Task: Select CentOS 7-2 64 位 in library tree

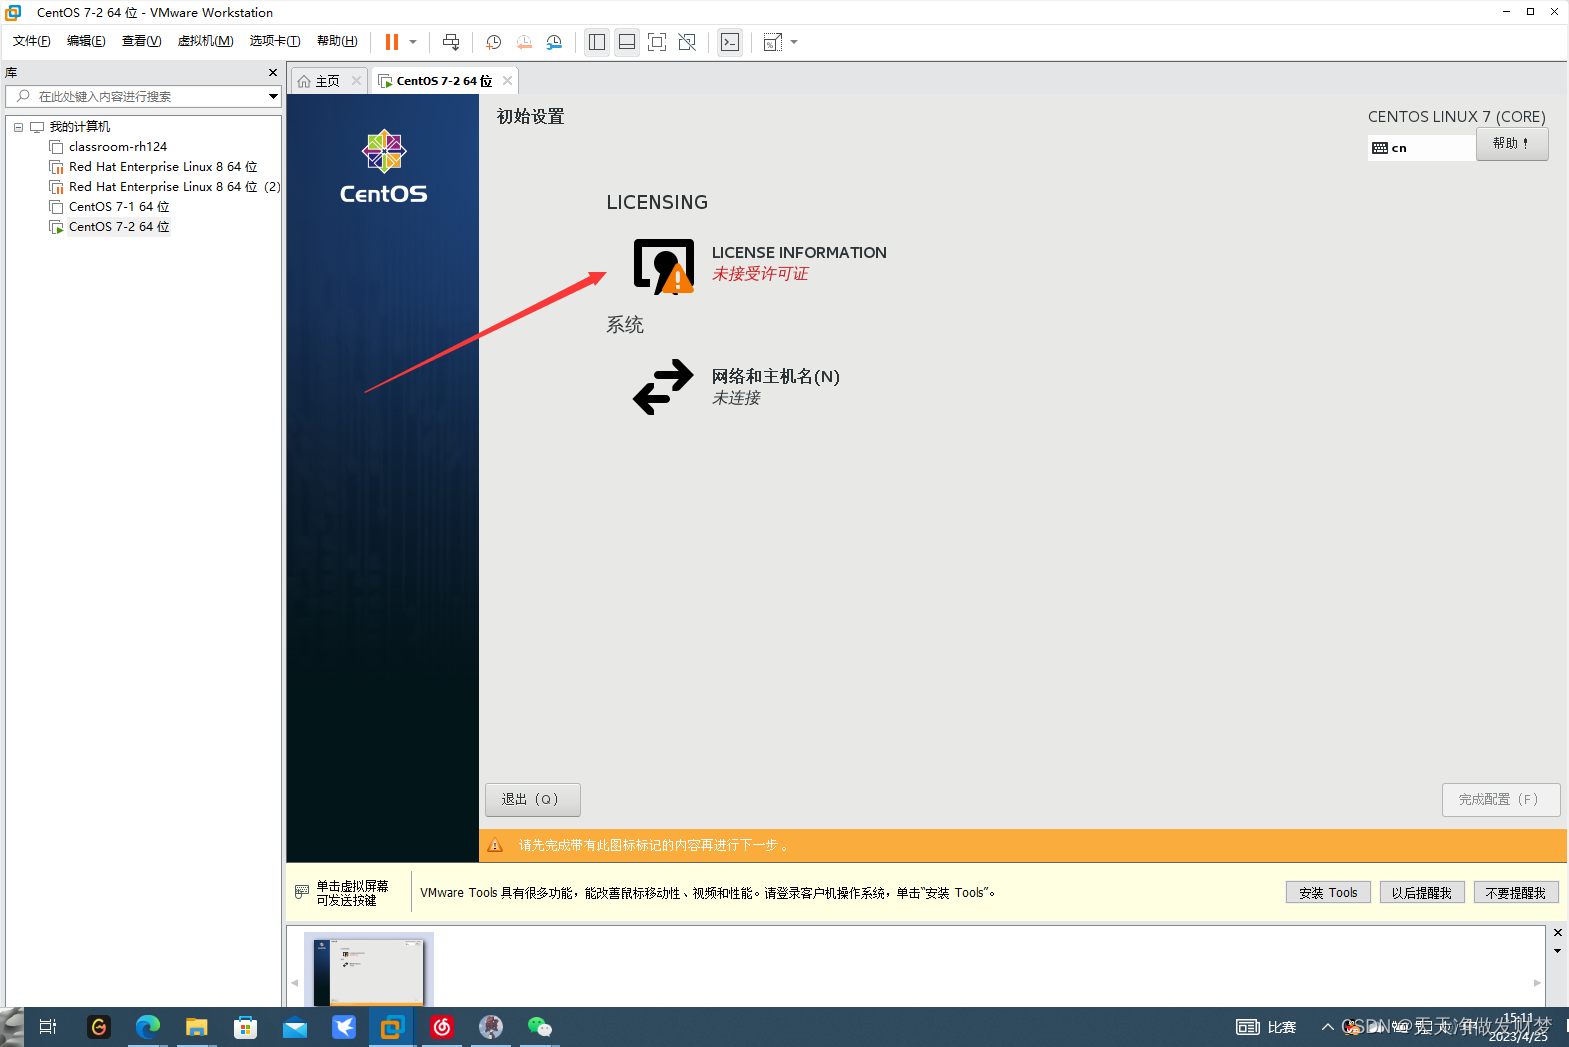Action: [x=119, y=227]
